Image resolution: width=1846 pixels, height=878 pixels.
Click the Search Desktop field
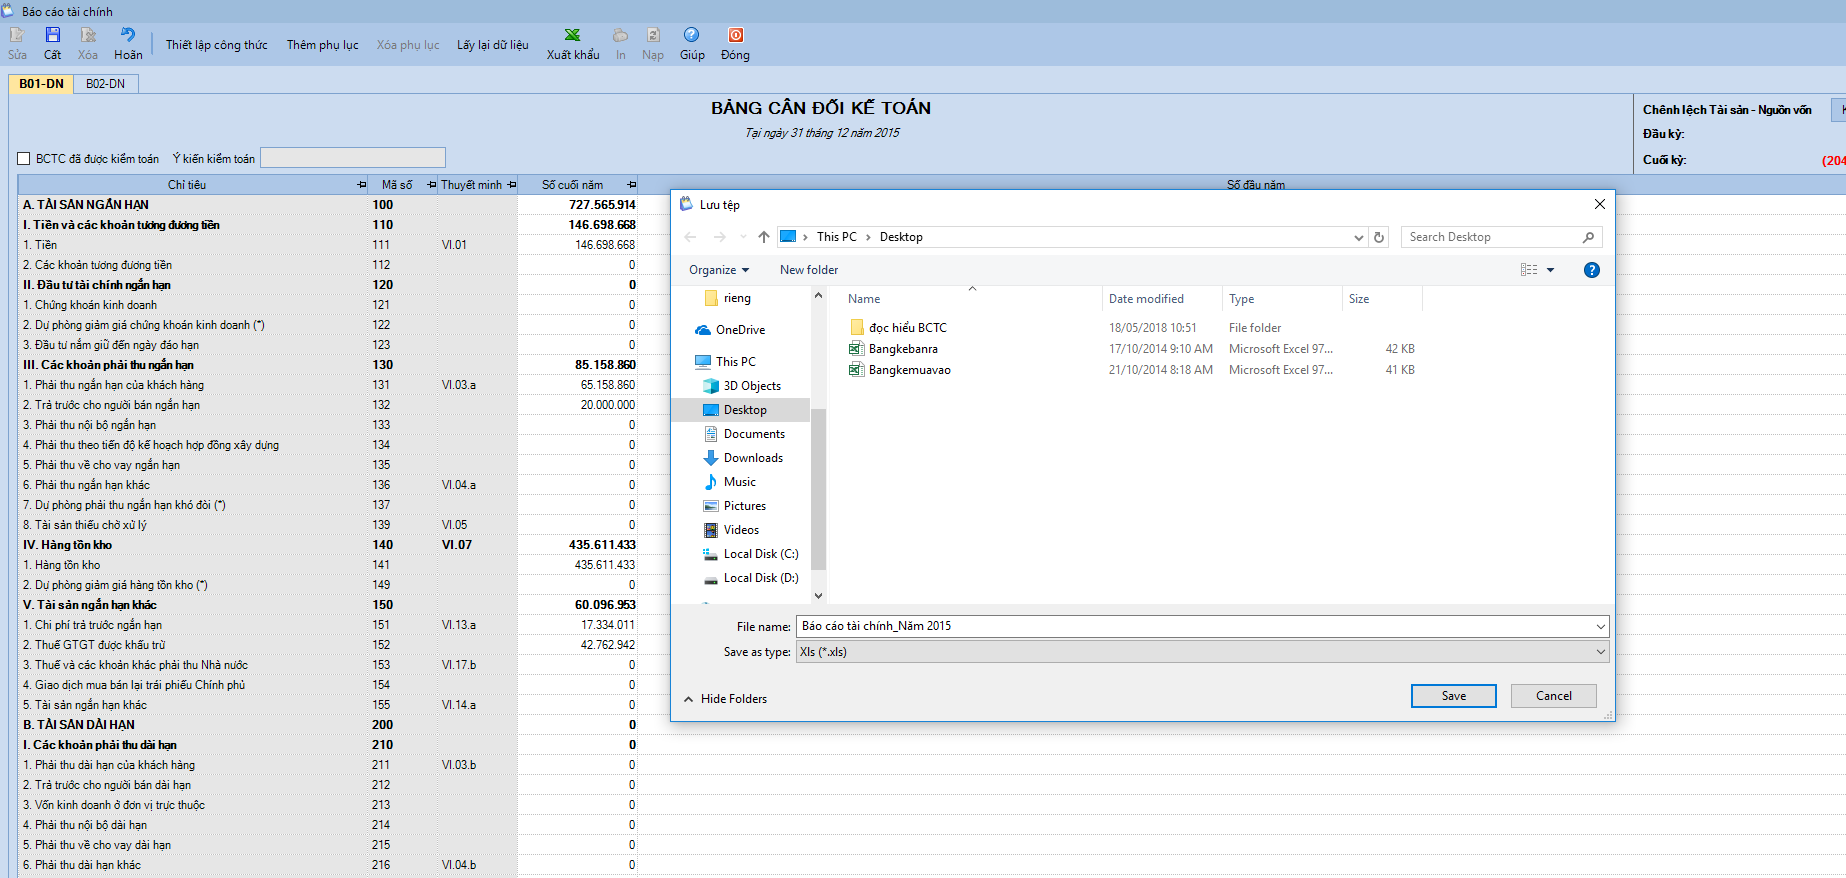click(1490, 237)
